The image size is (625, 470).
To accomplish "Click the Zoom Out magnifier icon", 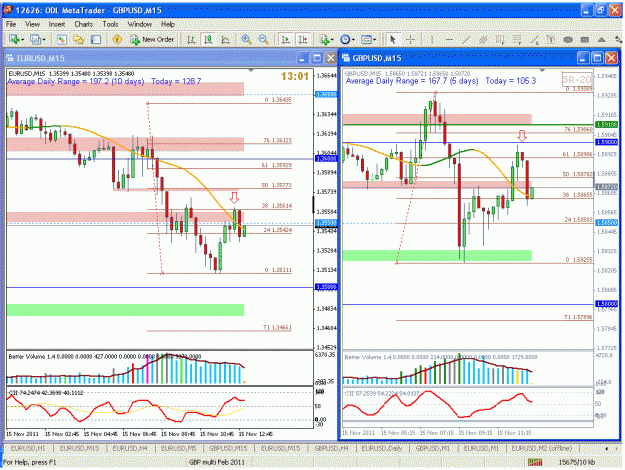I will 263,39.
